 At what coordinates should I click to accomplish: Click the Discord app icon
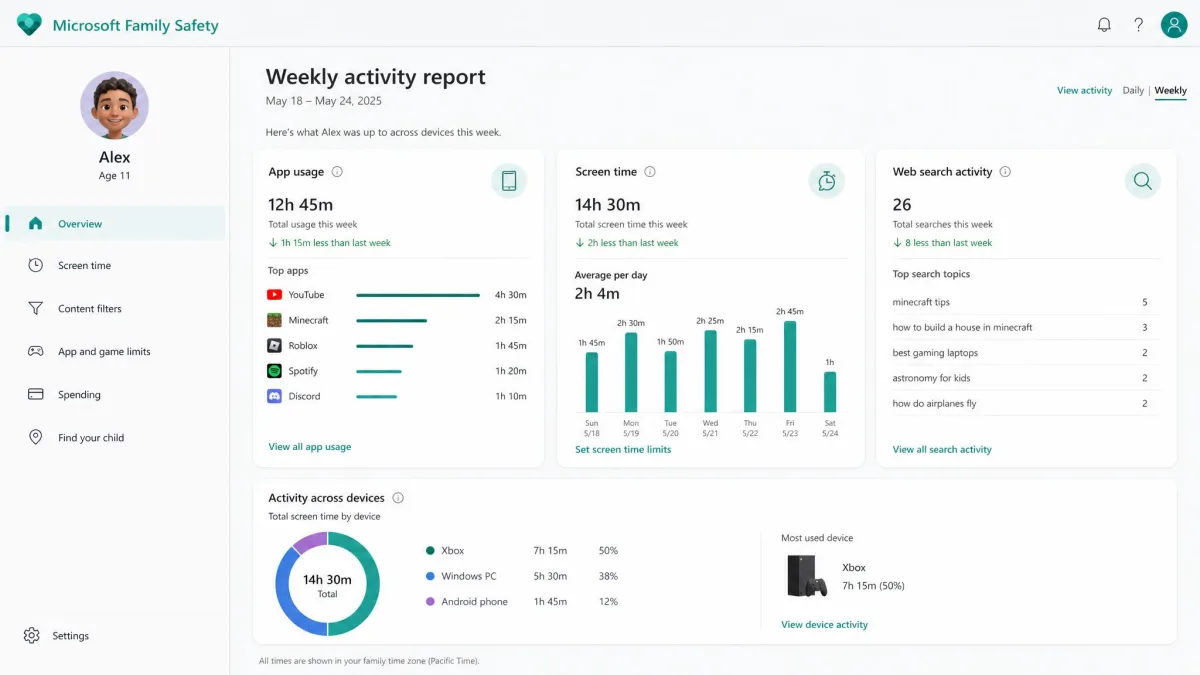click(x=274, y=396)
